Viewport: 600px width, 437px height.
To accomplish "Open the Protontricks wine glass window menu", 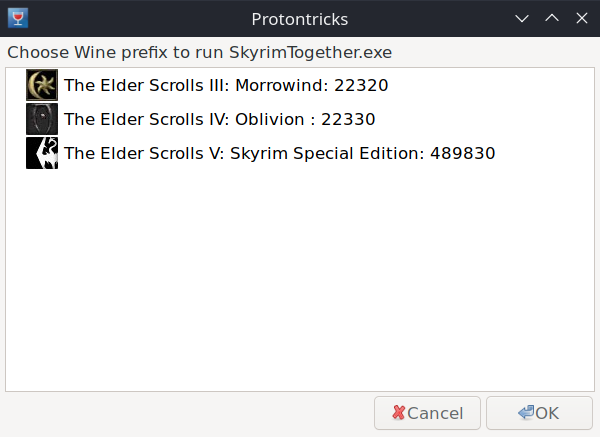I will pos(16,17).
